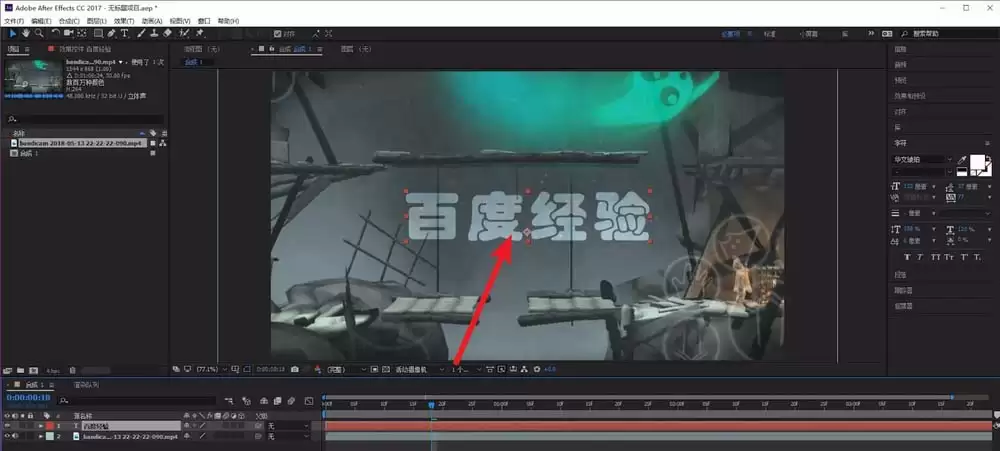Screen dimensions: 1000x451
Task: Expand layer 1 properties triangle
Action: (x=41, y=425)
